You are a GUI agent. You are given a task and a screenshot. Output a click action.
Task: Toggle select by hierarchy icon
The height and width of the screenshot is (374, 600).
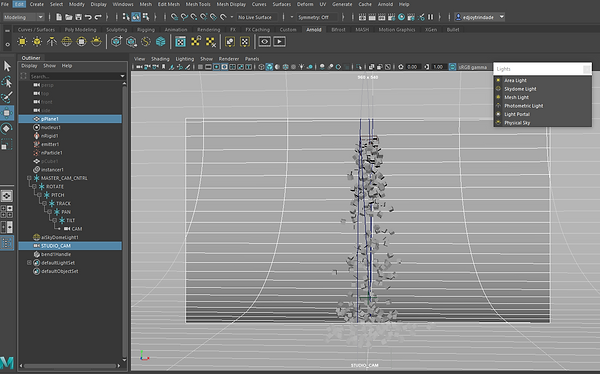coord(126,17)
